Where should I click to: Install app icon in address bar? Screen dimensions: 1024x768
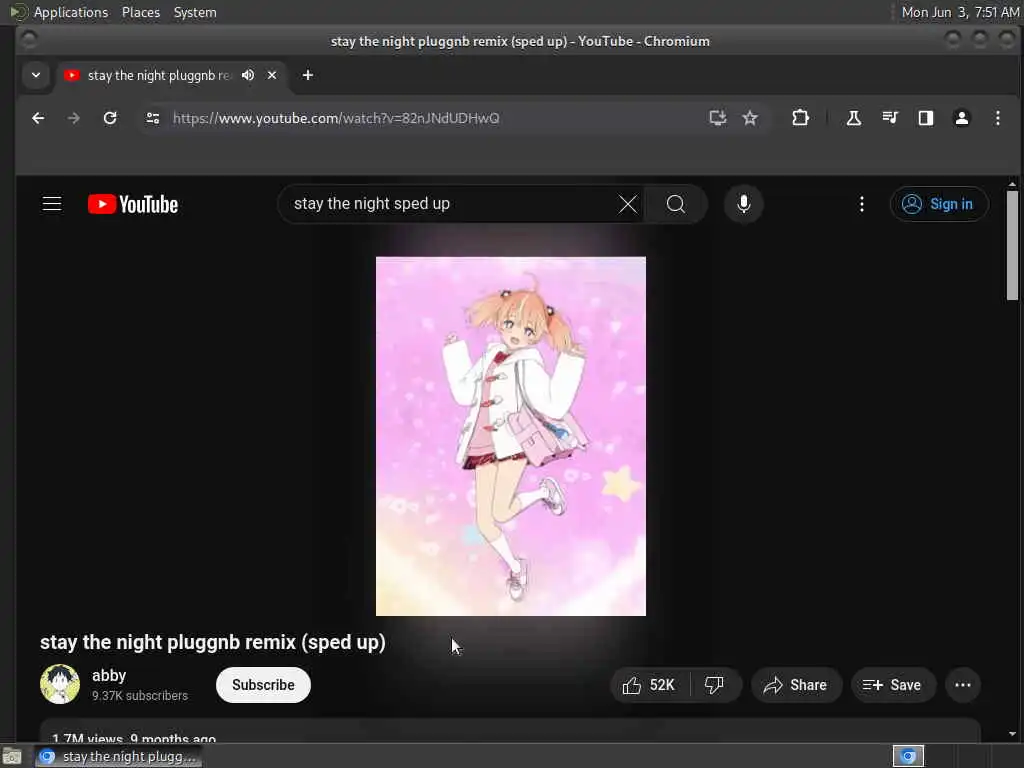(718, 118)
